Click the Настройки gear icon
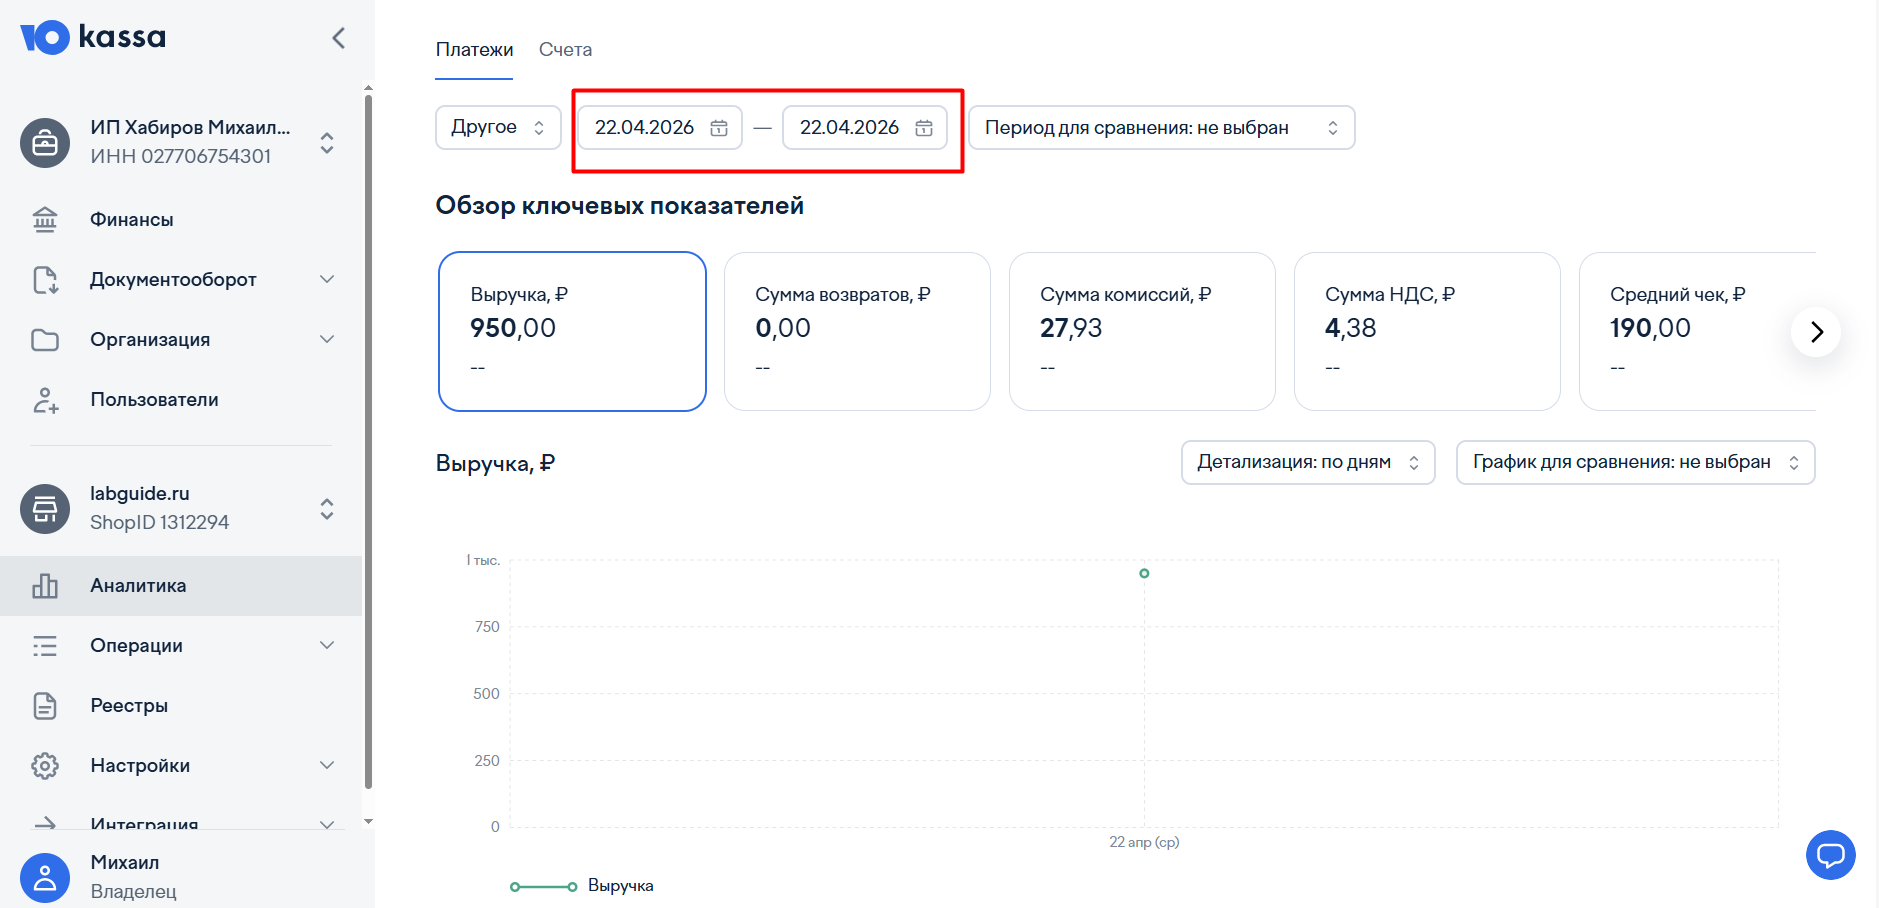The image size is (1879, 908). pyautogui.click(x=45, y=766)
